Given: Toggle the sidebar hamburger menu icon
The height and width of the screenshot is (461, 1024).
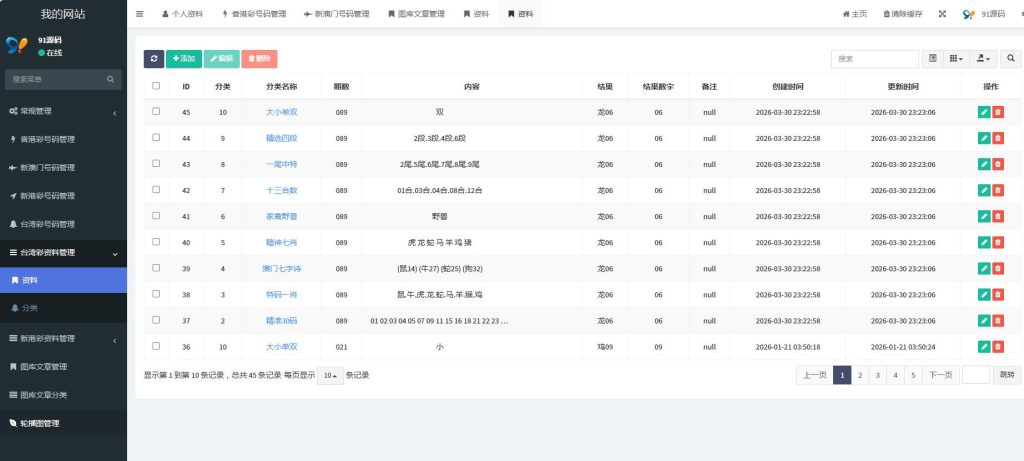Looking at the screenshot, I should (140, 14).
